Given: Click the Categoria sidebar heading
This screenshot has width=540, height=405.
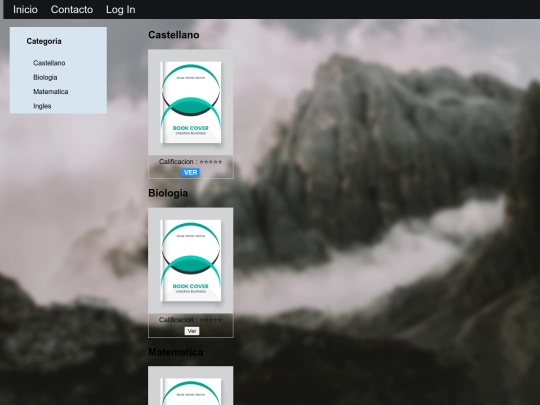Looking at the screenshot, I should [x=44, y=41].
